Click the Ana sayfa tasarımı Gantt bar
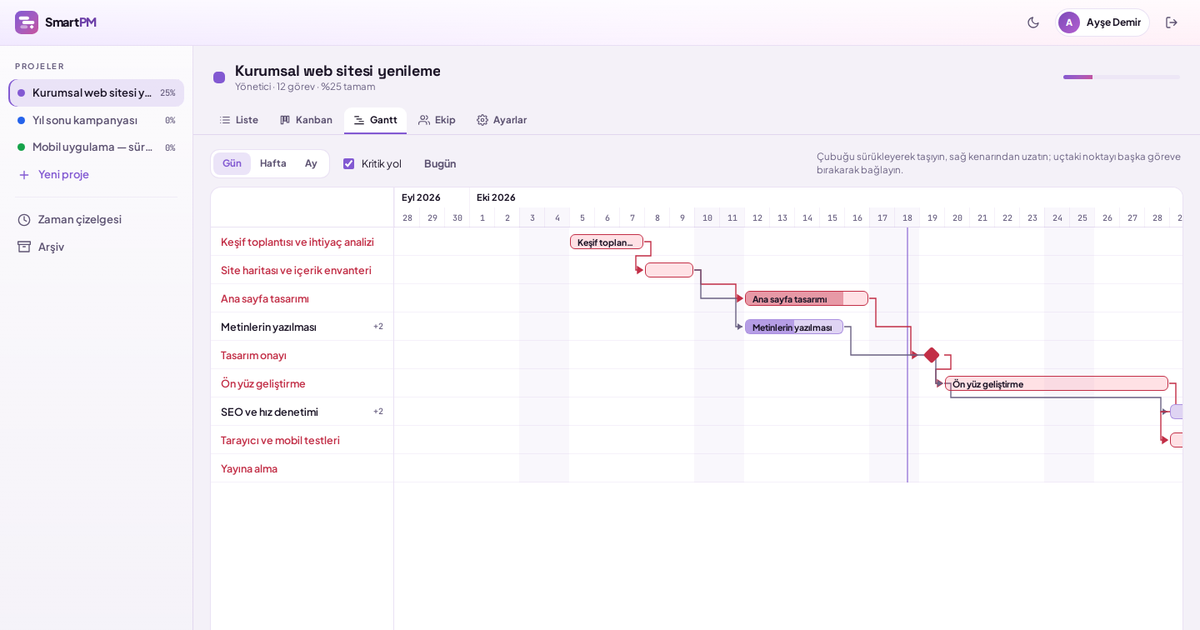The width and height of the screenshot is (1200, 630). pyautogui.click(x=806, y=298)
